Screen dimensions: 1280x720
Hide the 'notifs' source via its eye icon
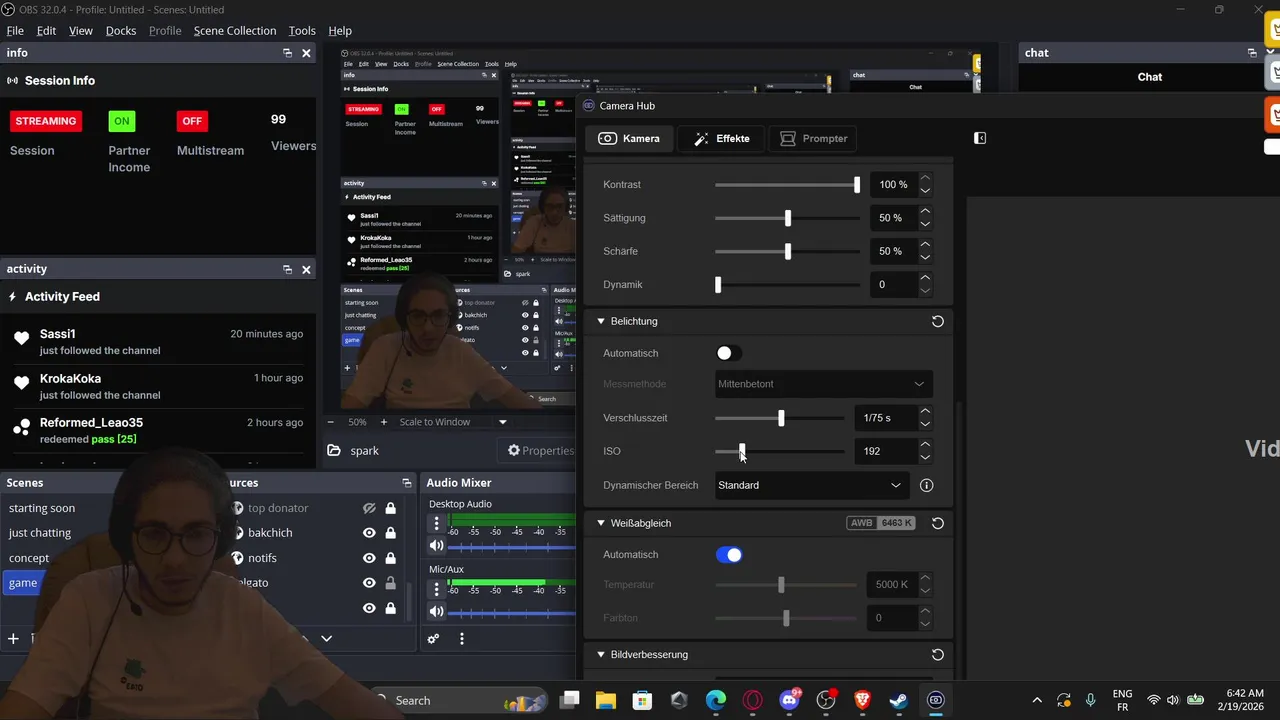point(369,558)
